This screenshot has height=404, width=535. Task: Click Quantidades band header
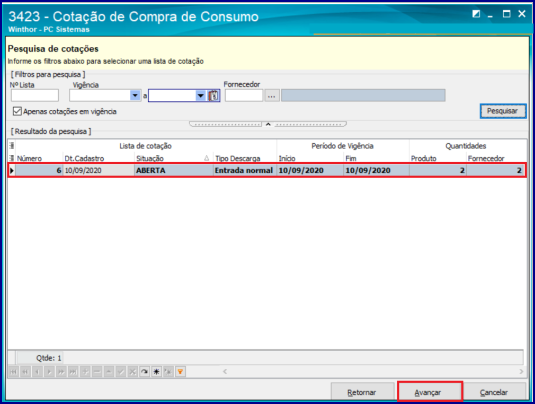pyautogui.click(x=466, y=146)
